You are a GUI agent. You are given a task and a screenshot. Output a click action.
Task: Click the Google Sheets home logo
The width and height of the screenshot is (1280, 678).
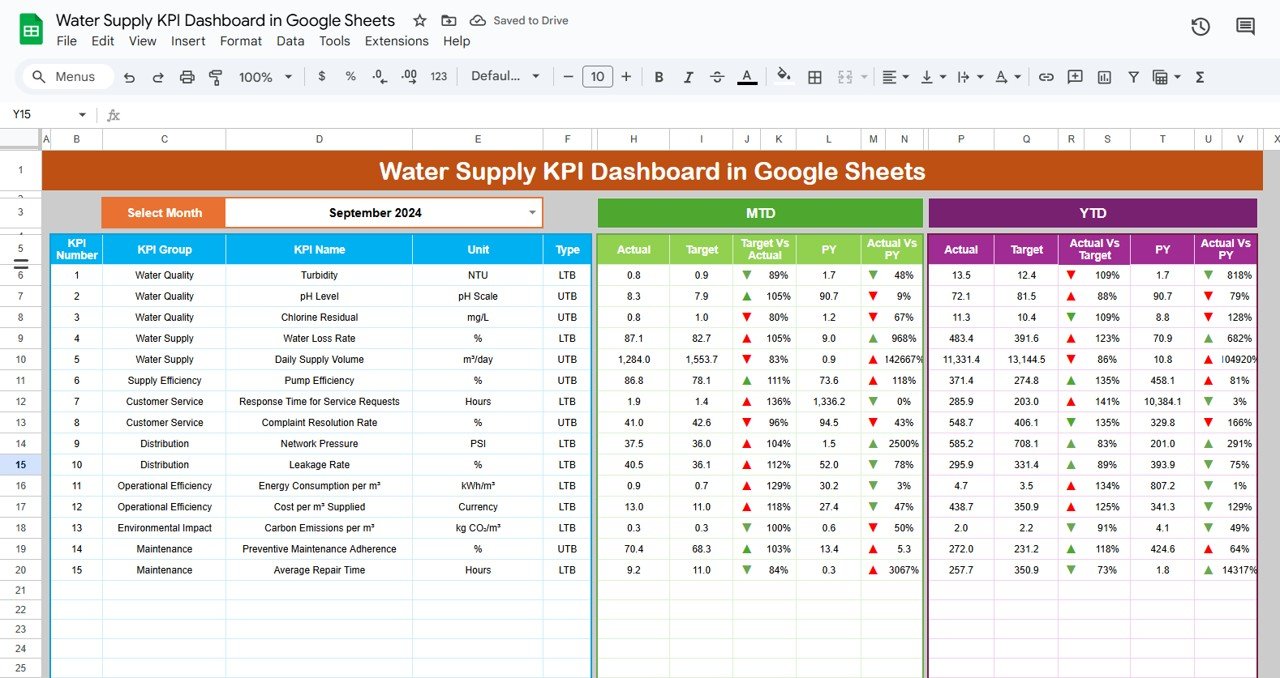(x=31, y=29)
